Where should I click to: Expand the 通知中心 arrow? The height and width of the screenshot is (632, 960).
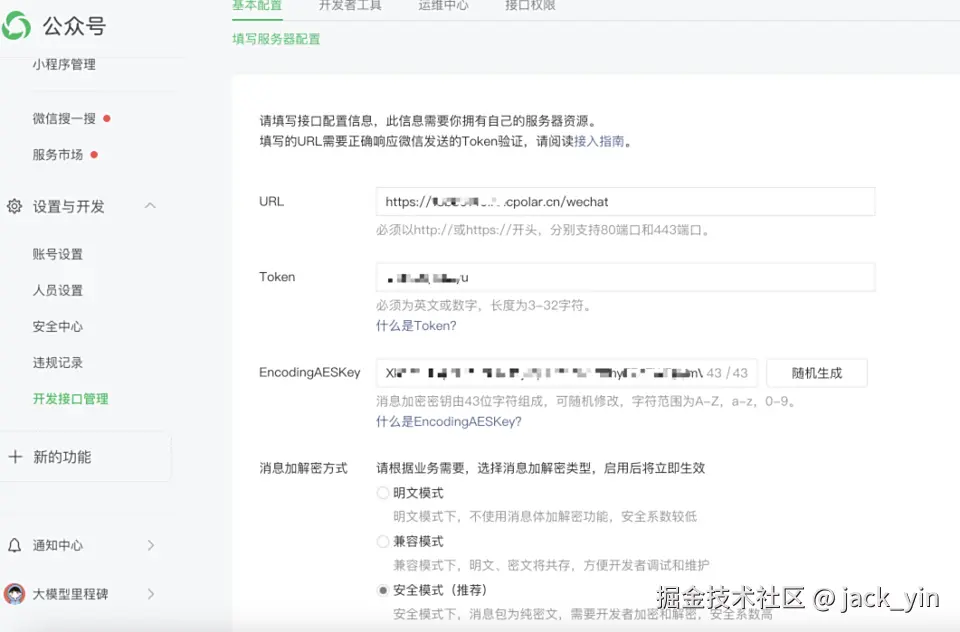(151, 545)
